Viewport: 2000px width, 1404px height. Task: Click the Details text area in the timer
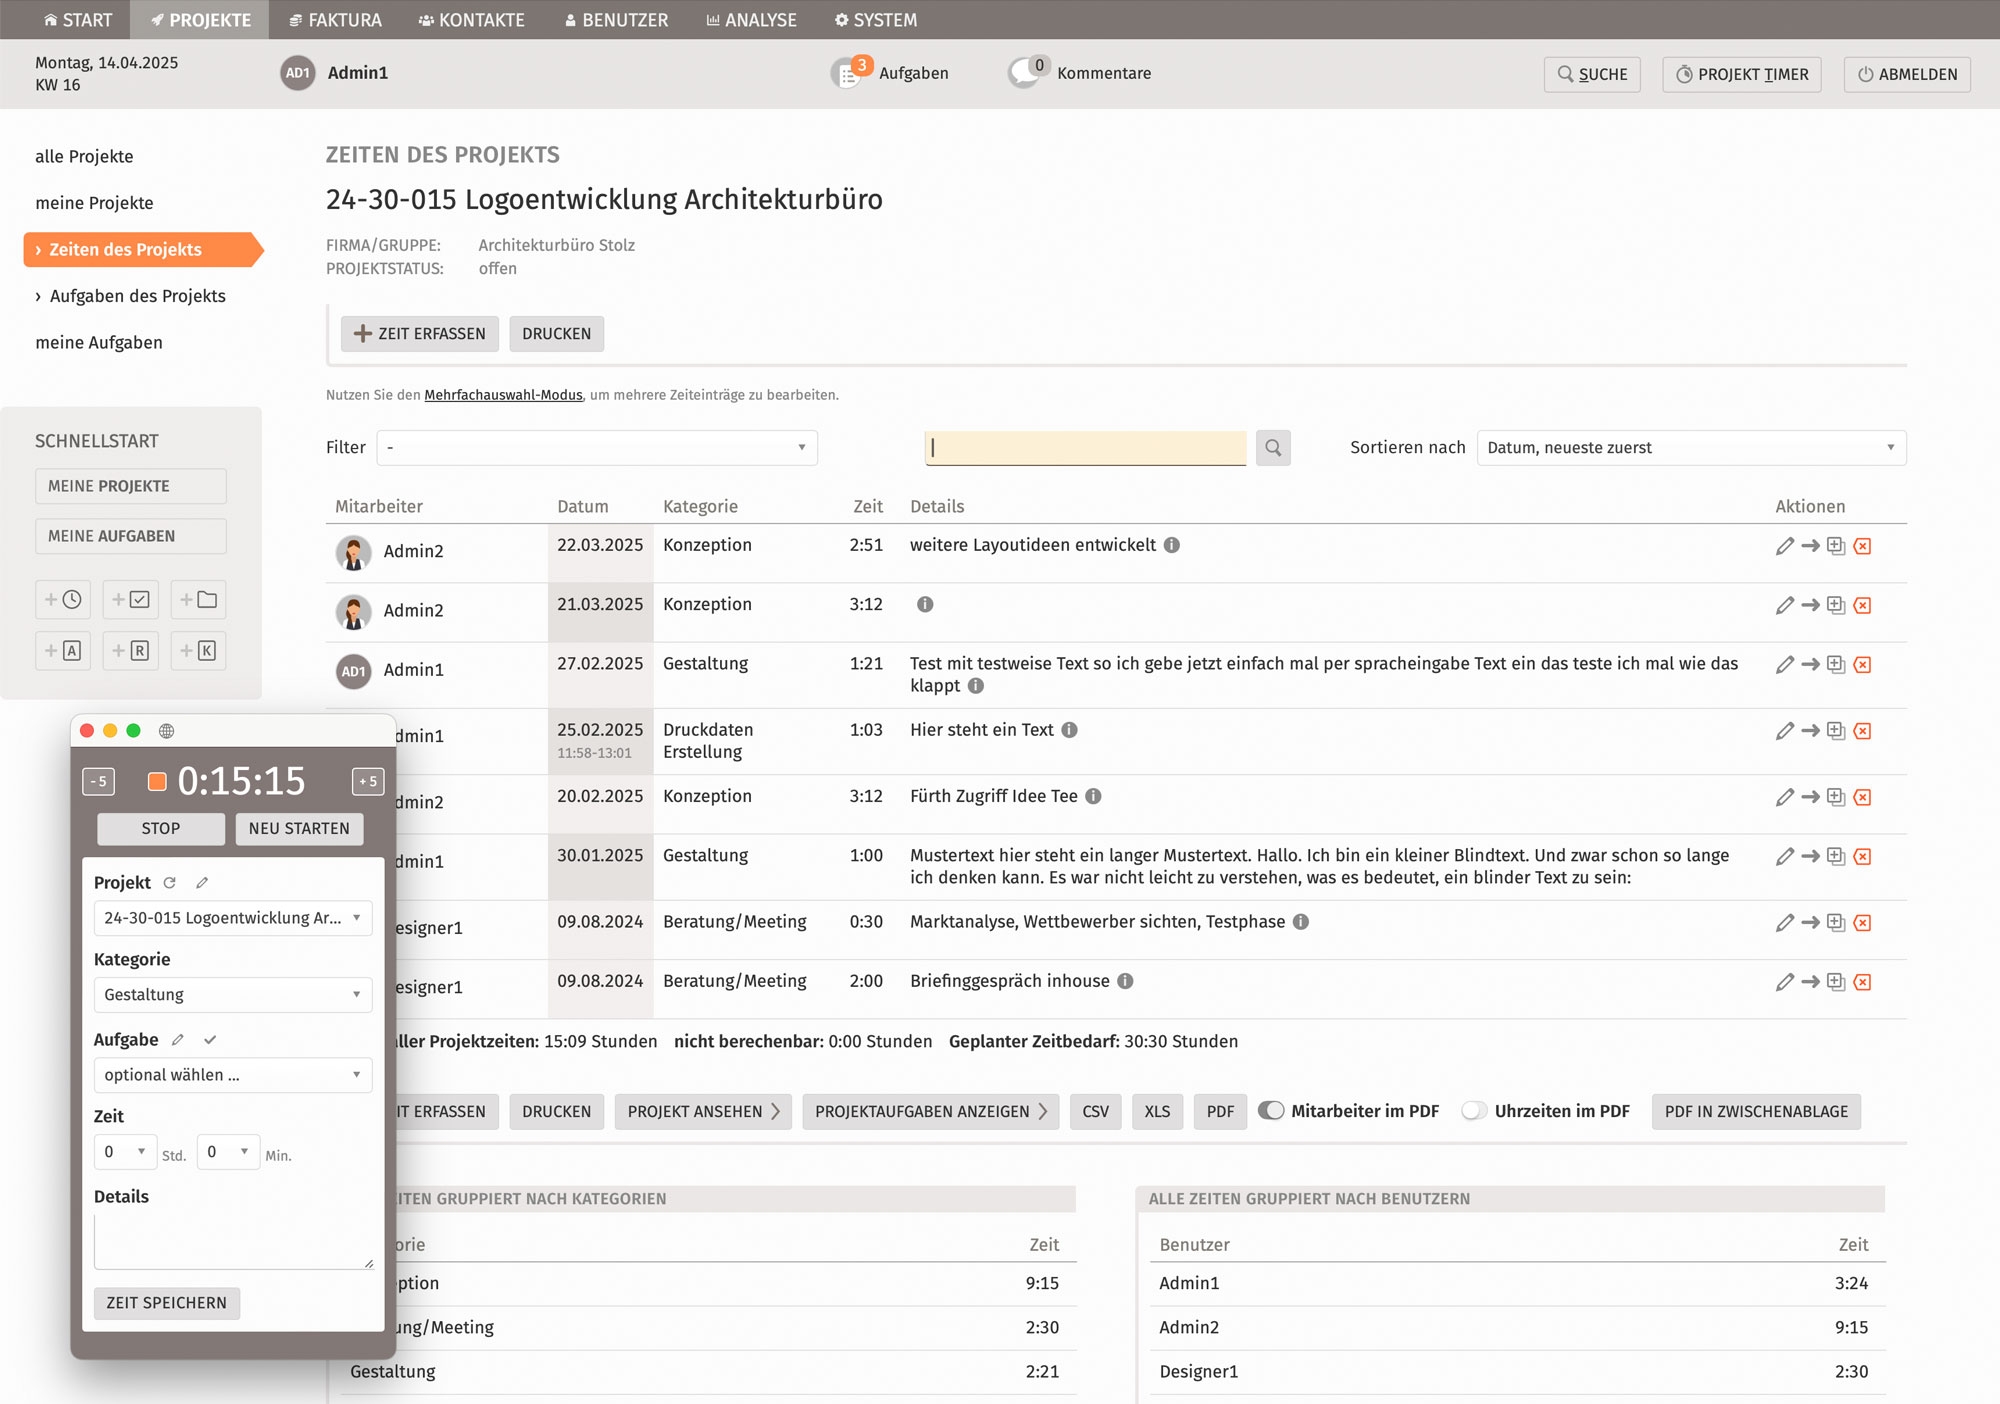coord(233,1240)
